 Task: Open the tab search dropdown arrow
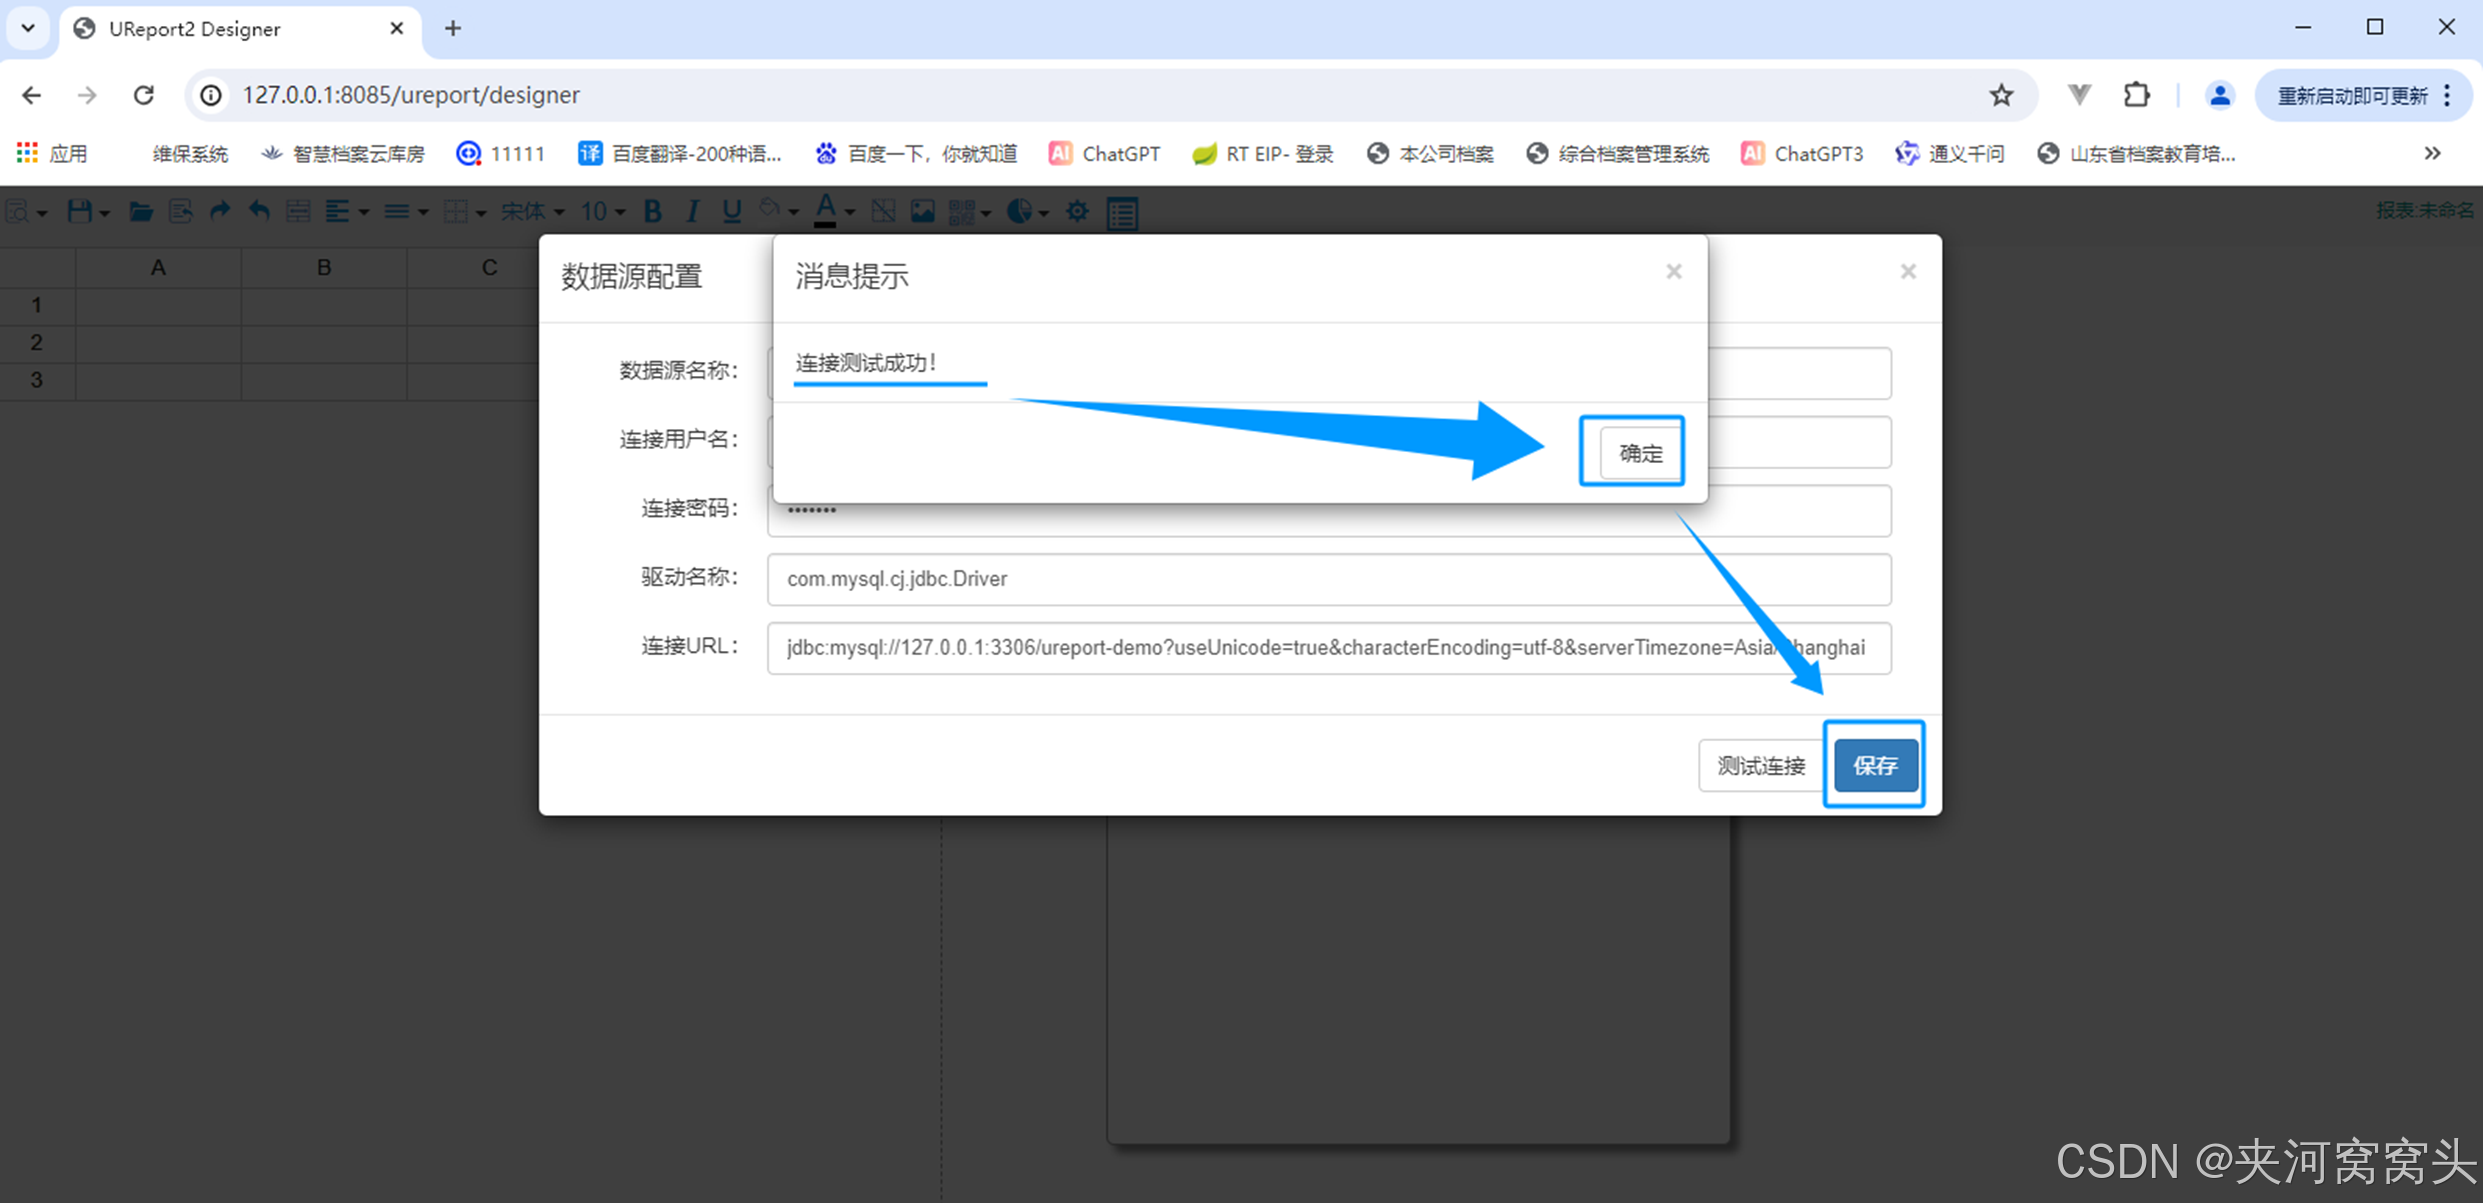28,28
